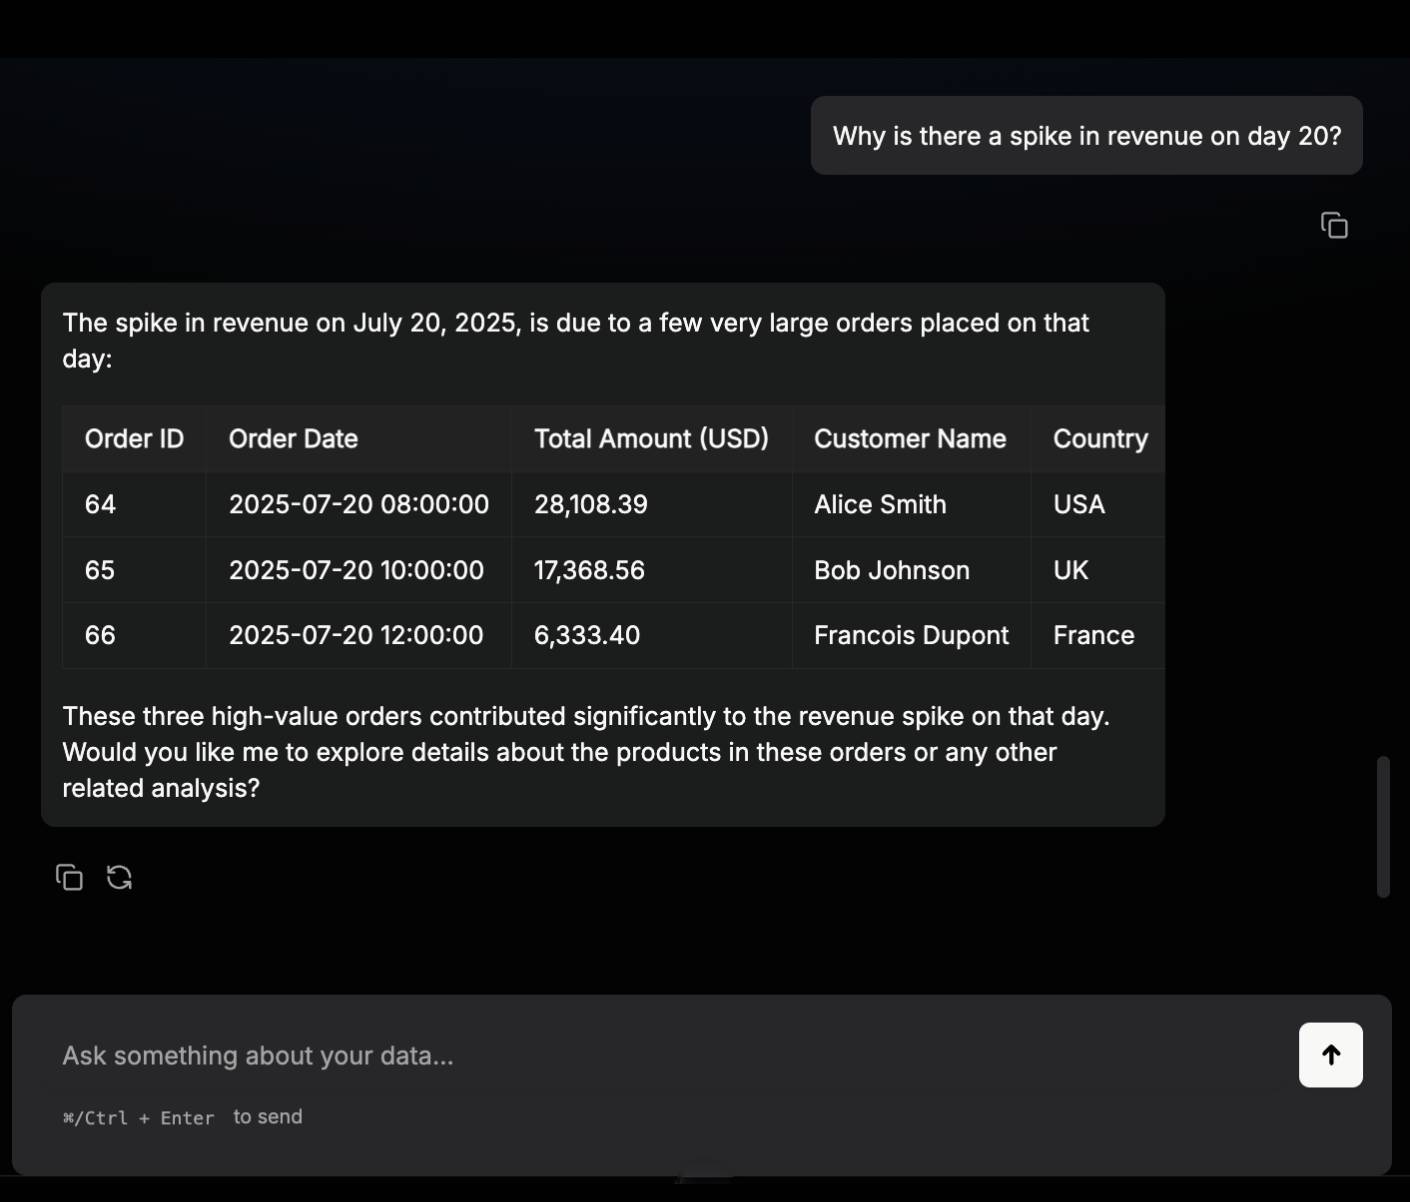Click the Total Amount (USD) column header
The height and width of the screenshot is (1202, 1410).
(x=651, y=439)
